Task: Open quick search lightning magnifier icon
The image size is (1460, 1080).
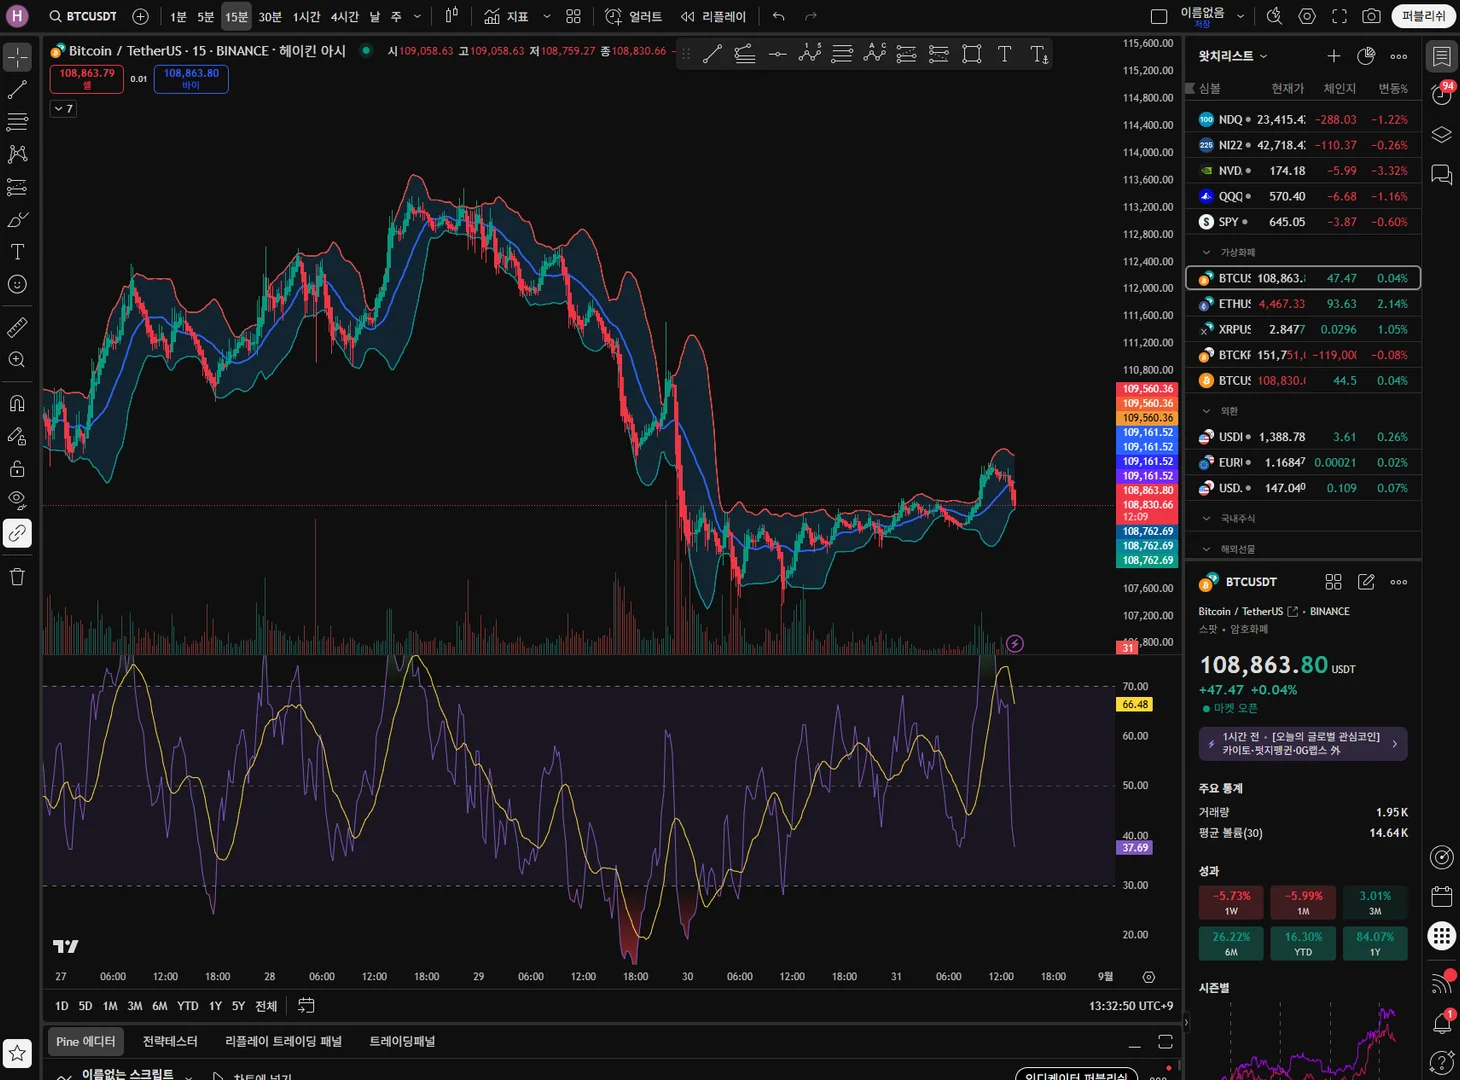Action: pyautogui.click(x=1274, y=16)
